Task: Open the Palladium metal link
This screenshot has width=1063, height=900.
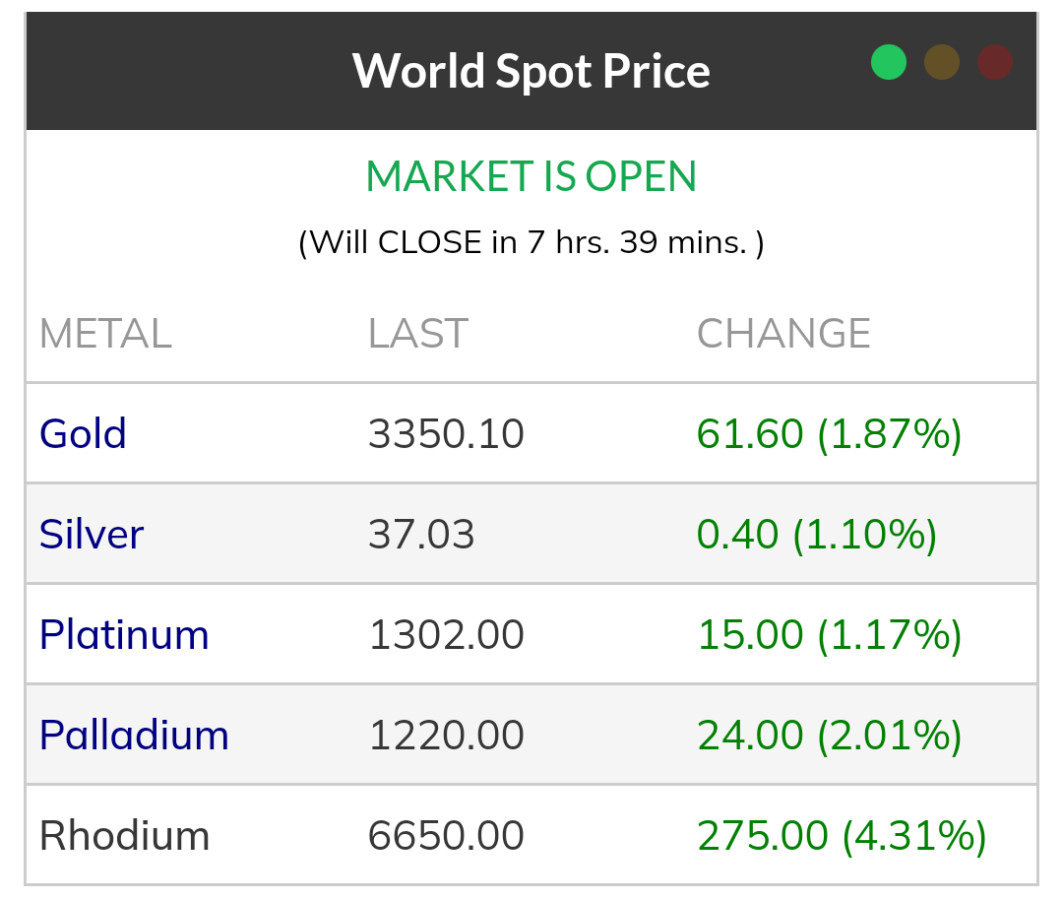Action: click(x=134, y=735)
